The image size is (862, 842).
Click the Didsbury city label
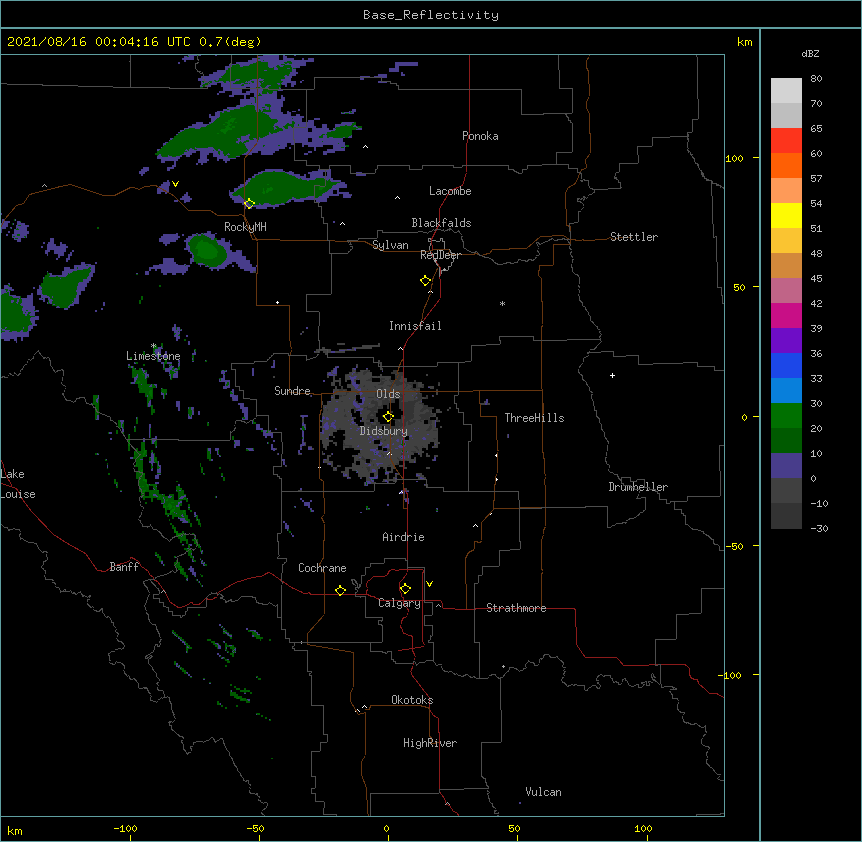point(384,431)
